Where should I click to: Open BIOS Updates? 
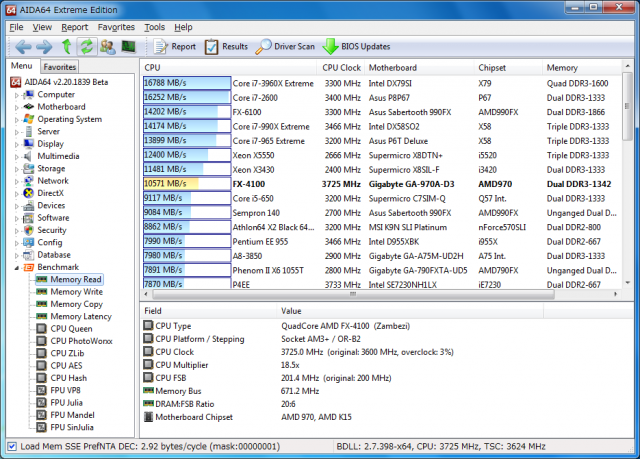356,47
